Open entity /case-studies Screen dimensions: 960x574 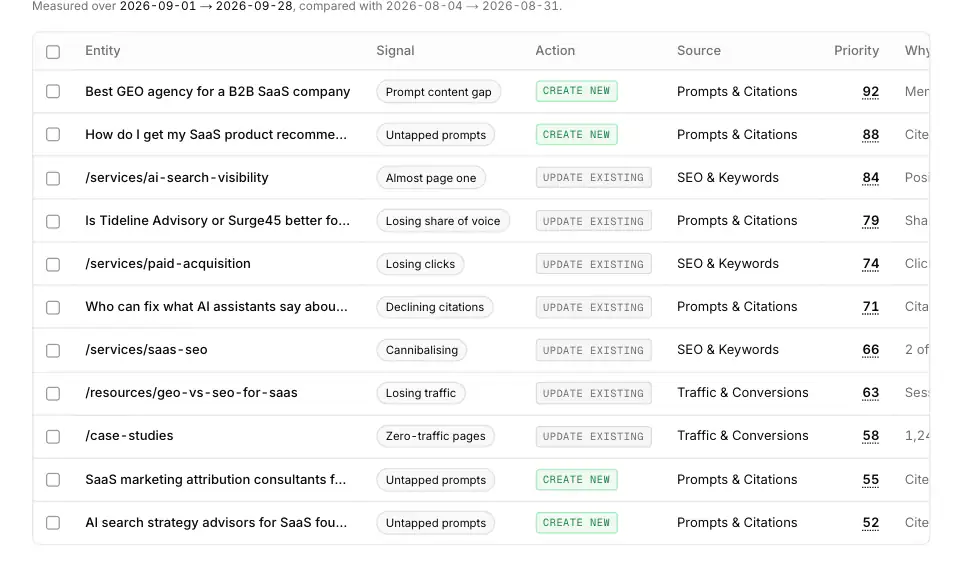click(x=129, y=436)
